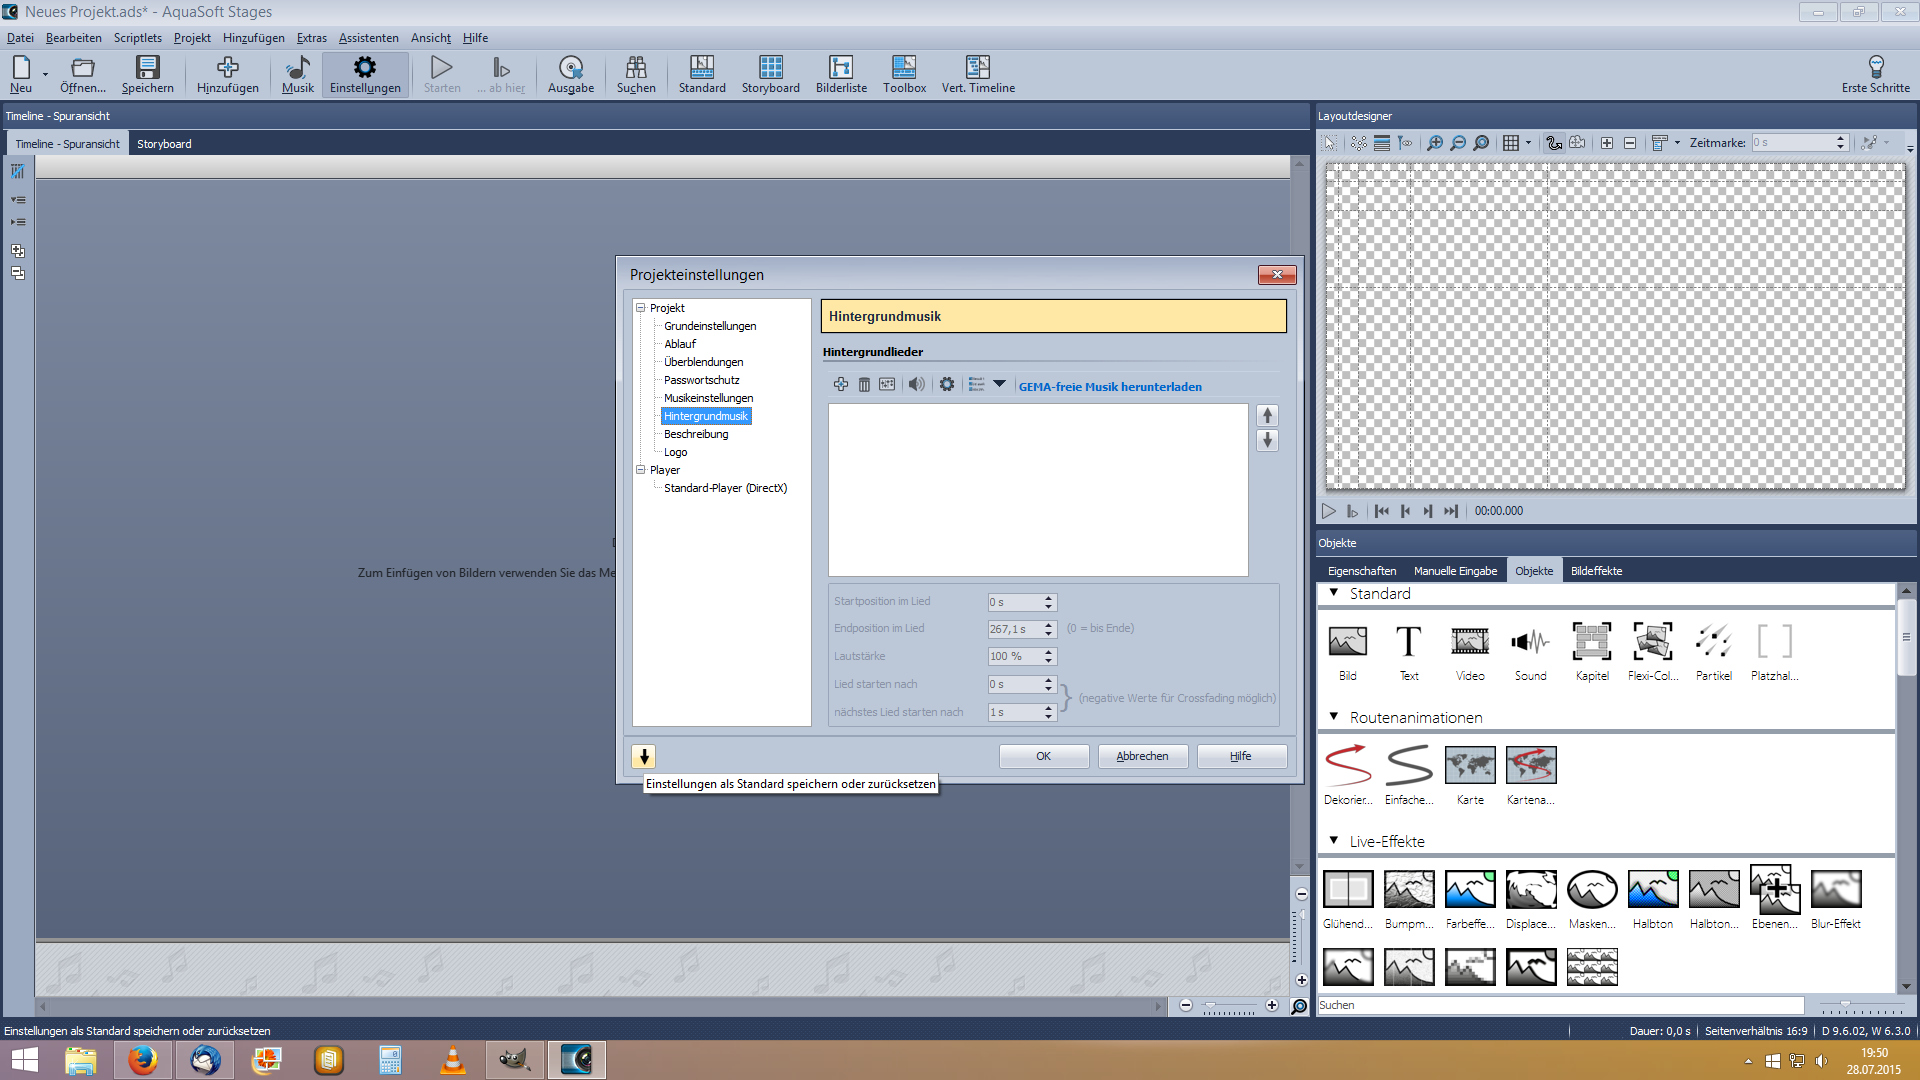Click GEMA-freie Musik herunterladen link
The height and width of the screenshot is (1080, 1920).
1110,387
